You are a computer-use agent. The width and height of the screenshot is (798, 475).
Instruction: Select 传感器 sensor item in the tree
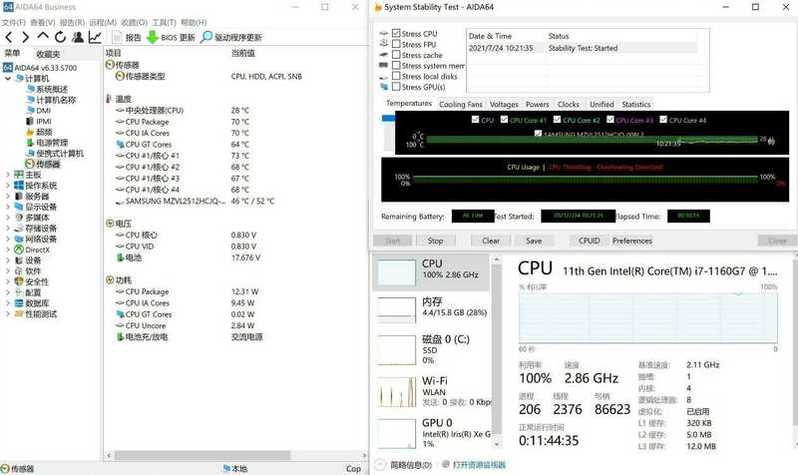pos(43,164)
